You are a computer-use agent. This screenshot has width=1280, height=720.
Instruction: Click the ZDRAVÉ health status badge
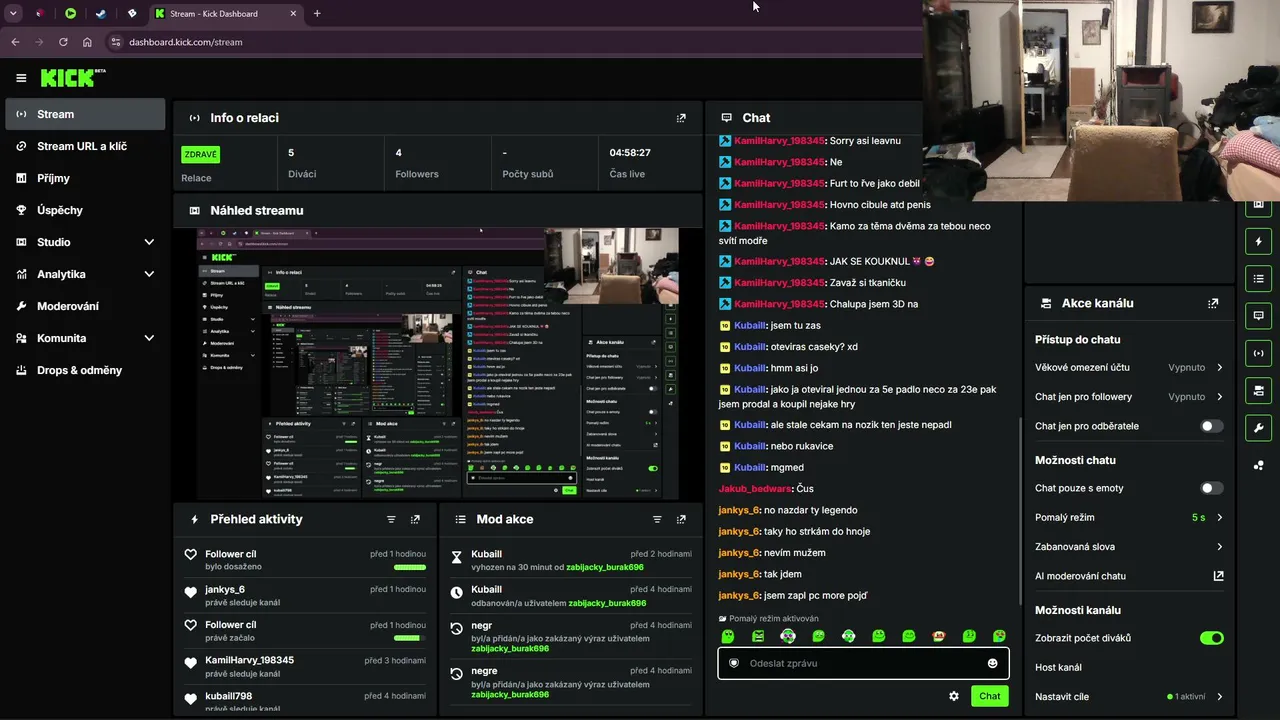point(200,154)
